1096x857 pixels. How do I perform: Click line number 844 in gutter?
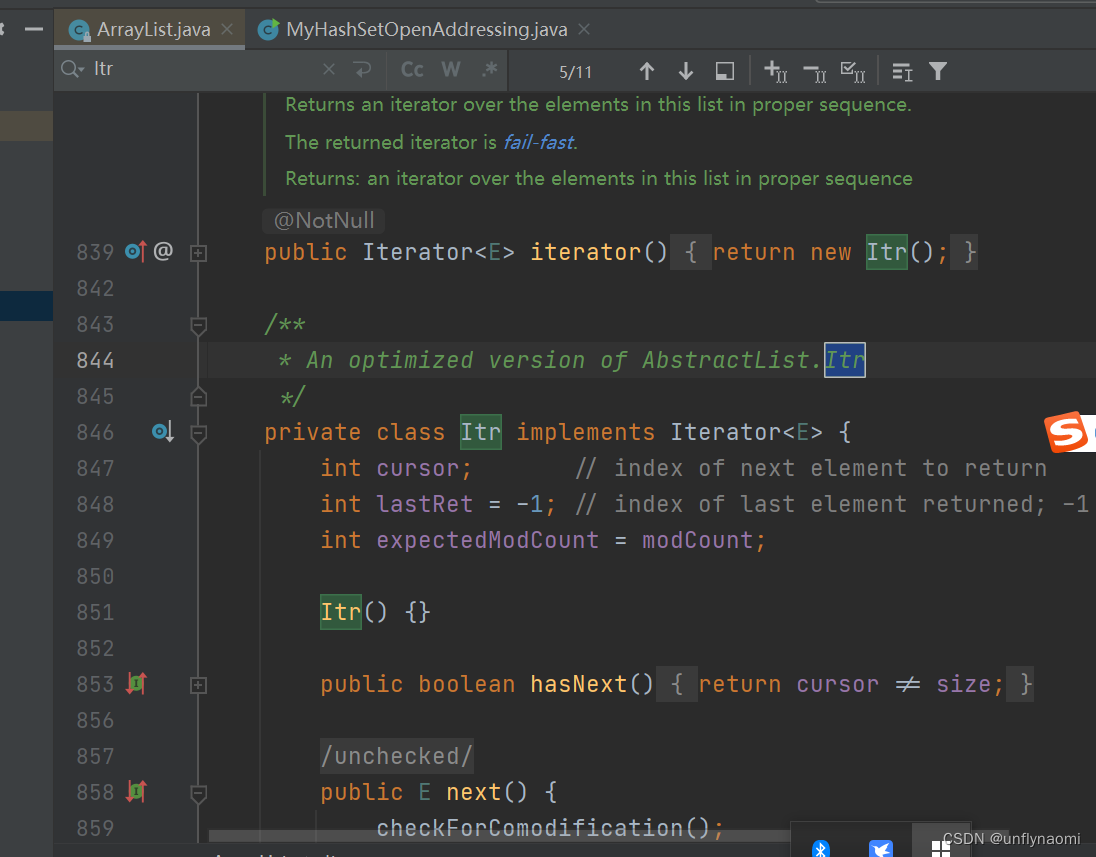(x=95, y=361)
